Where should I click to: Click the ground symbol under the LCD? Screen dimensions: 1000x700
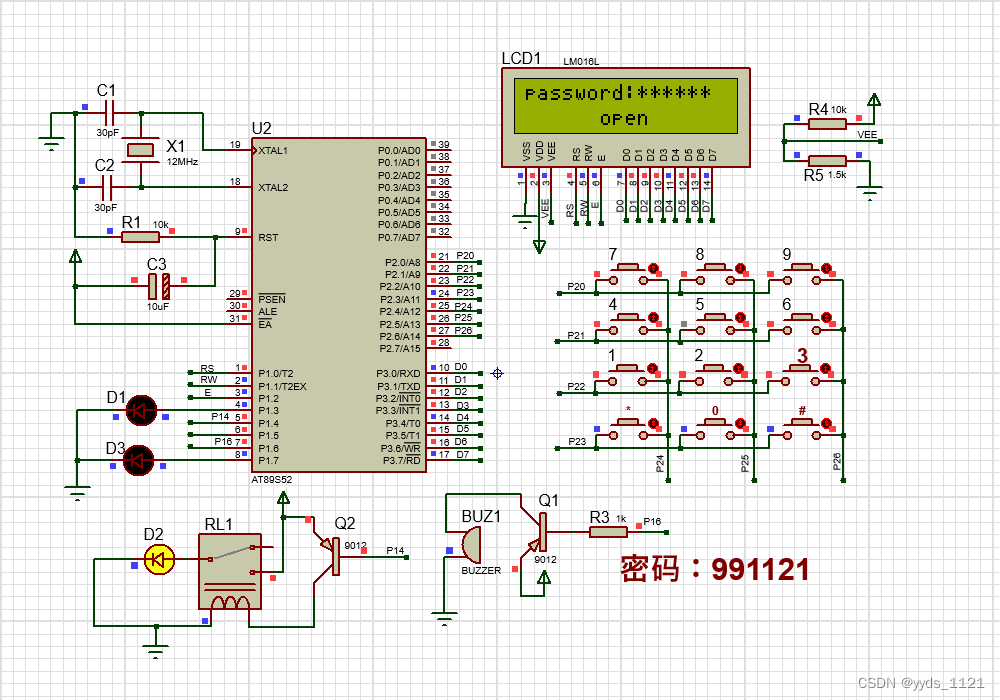click(x=524, y=222)
